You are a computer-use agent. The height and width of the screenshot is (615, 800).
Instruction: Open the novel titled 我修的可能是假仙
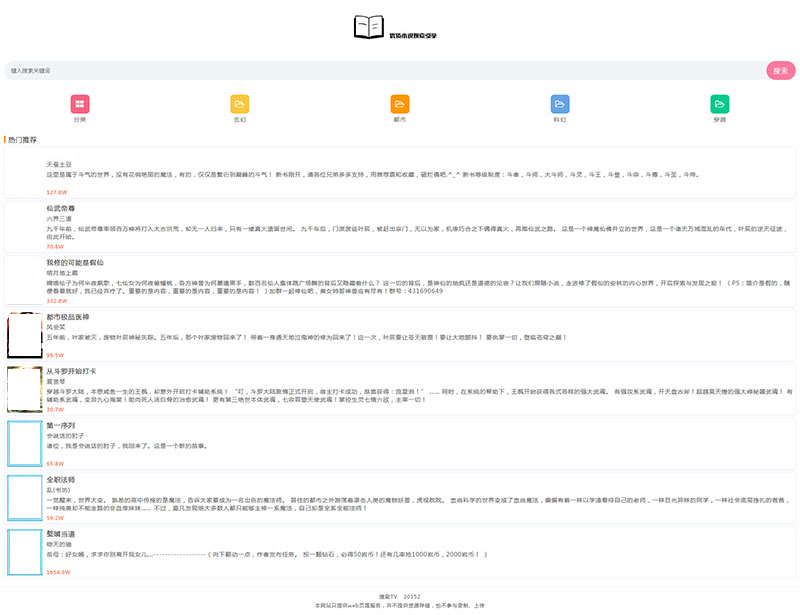(x=75, y=262)
